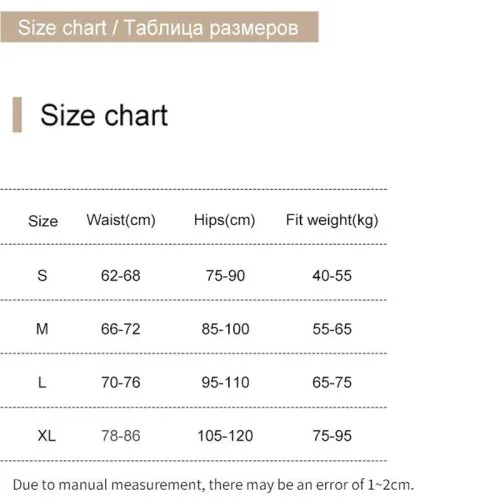Viewport: 500px width, 500px height.
Task: Select the 'Waist(cm)' column header
Action: tap(121, 220)
